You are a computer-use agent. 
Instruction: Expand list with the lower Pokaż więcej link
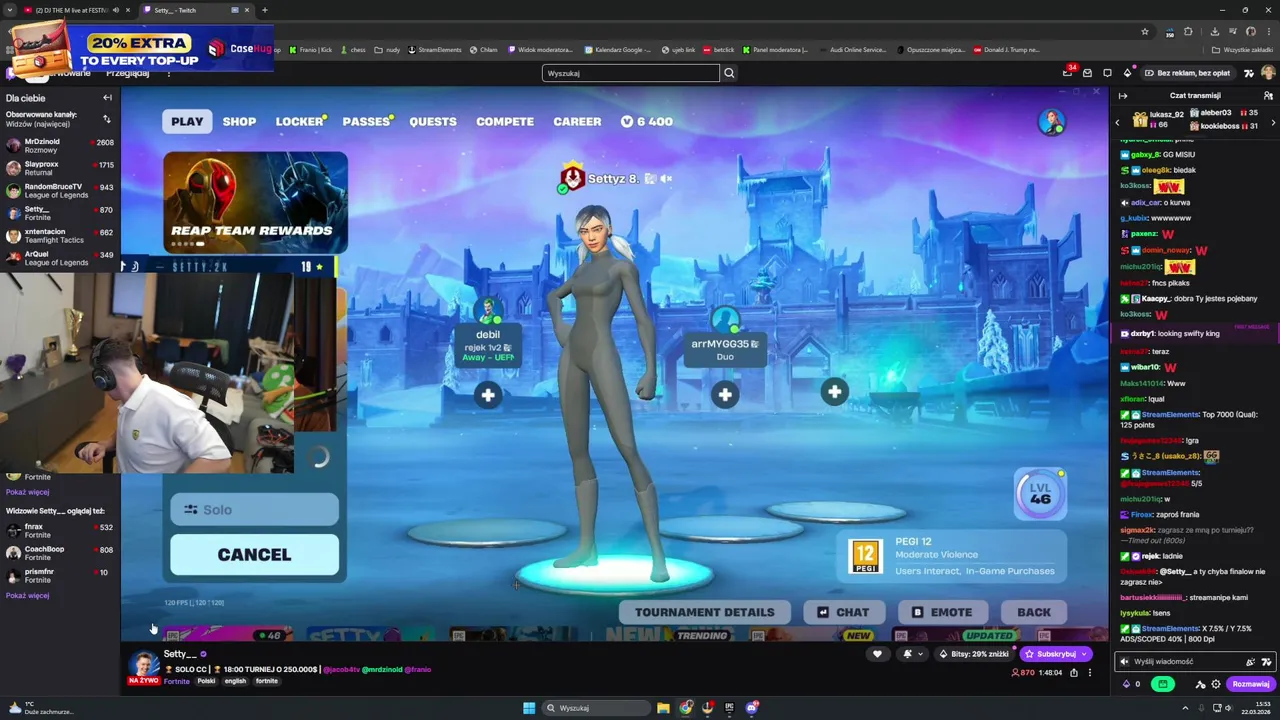tap(27, 595)
